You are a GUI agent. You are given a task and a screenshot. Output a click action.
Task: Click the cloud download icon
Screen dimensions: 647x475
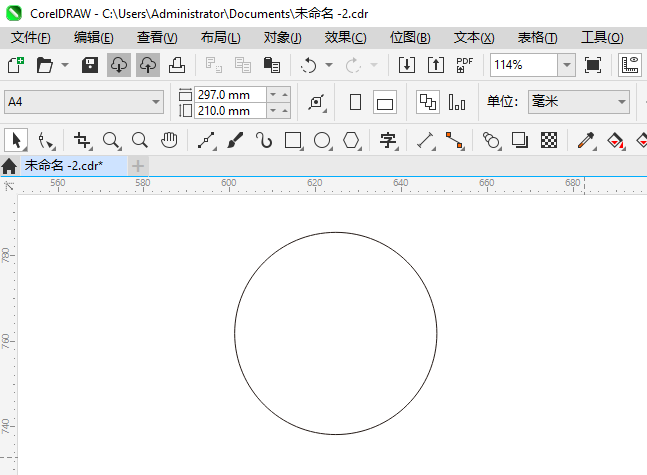(x=119, y=65)
